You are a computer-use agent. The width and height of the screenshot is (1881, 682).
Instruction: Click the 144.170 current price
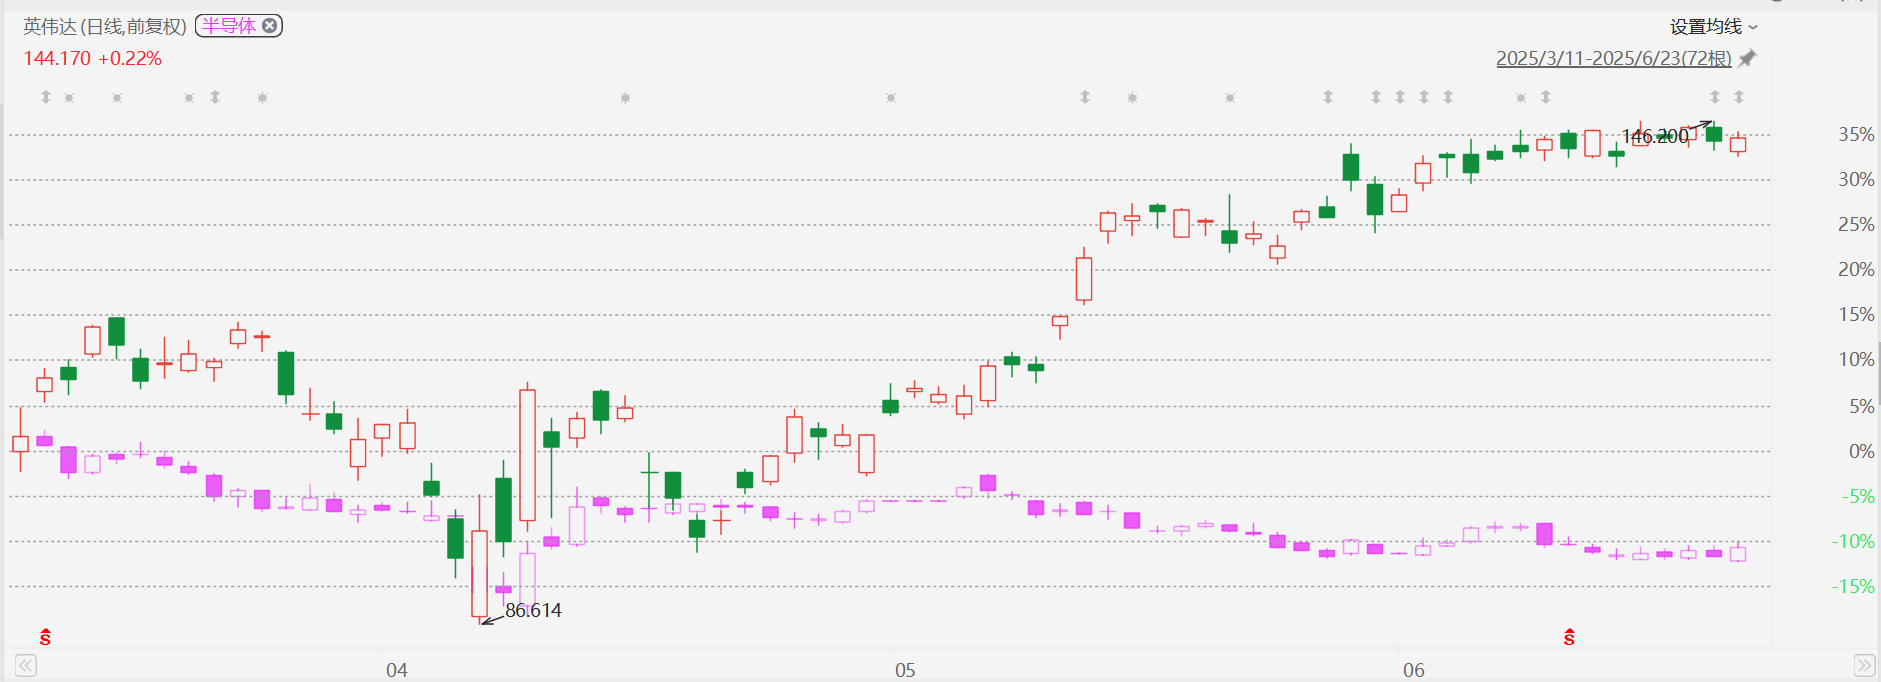click(x=57, y=59)
